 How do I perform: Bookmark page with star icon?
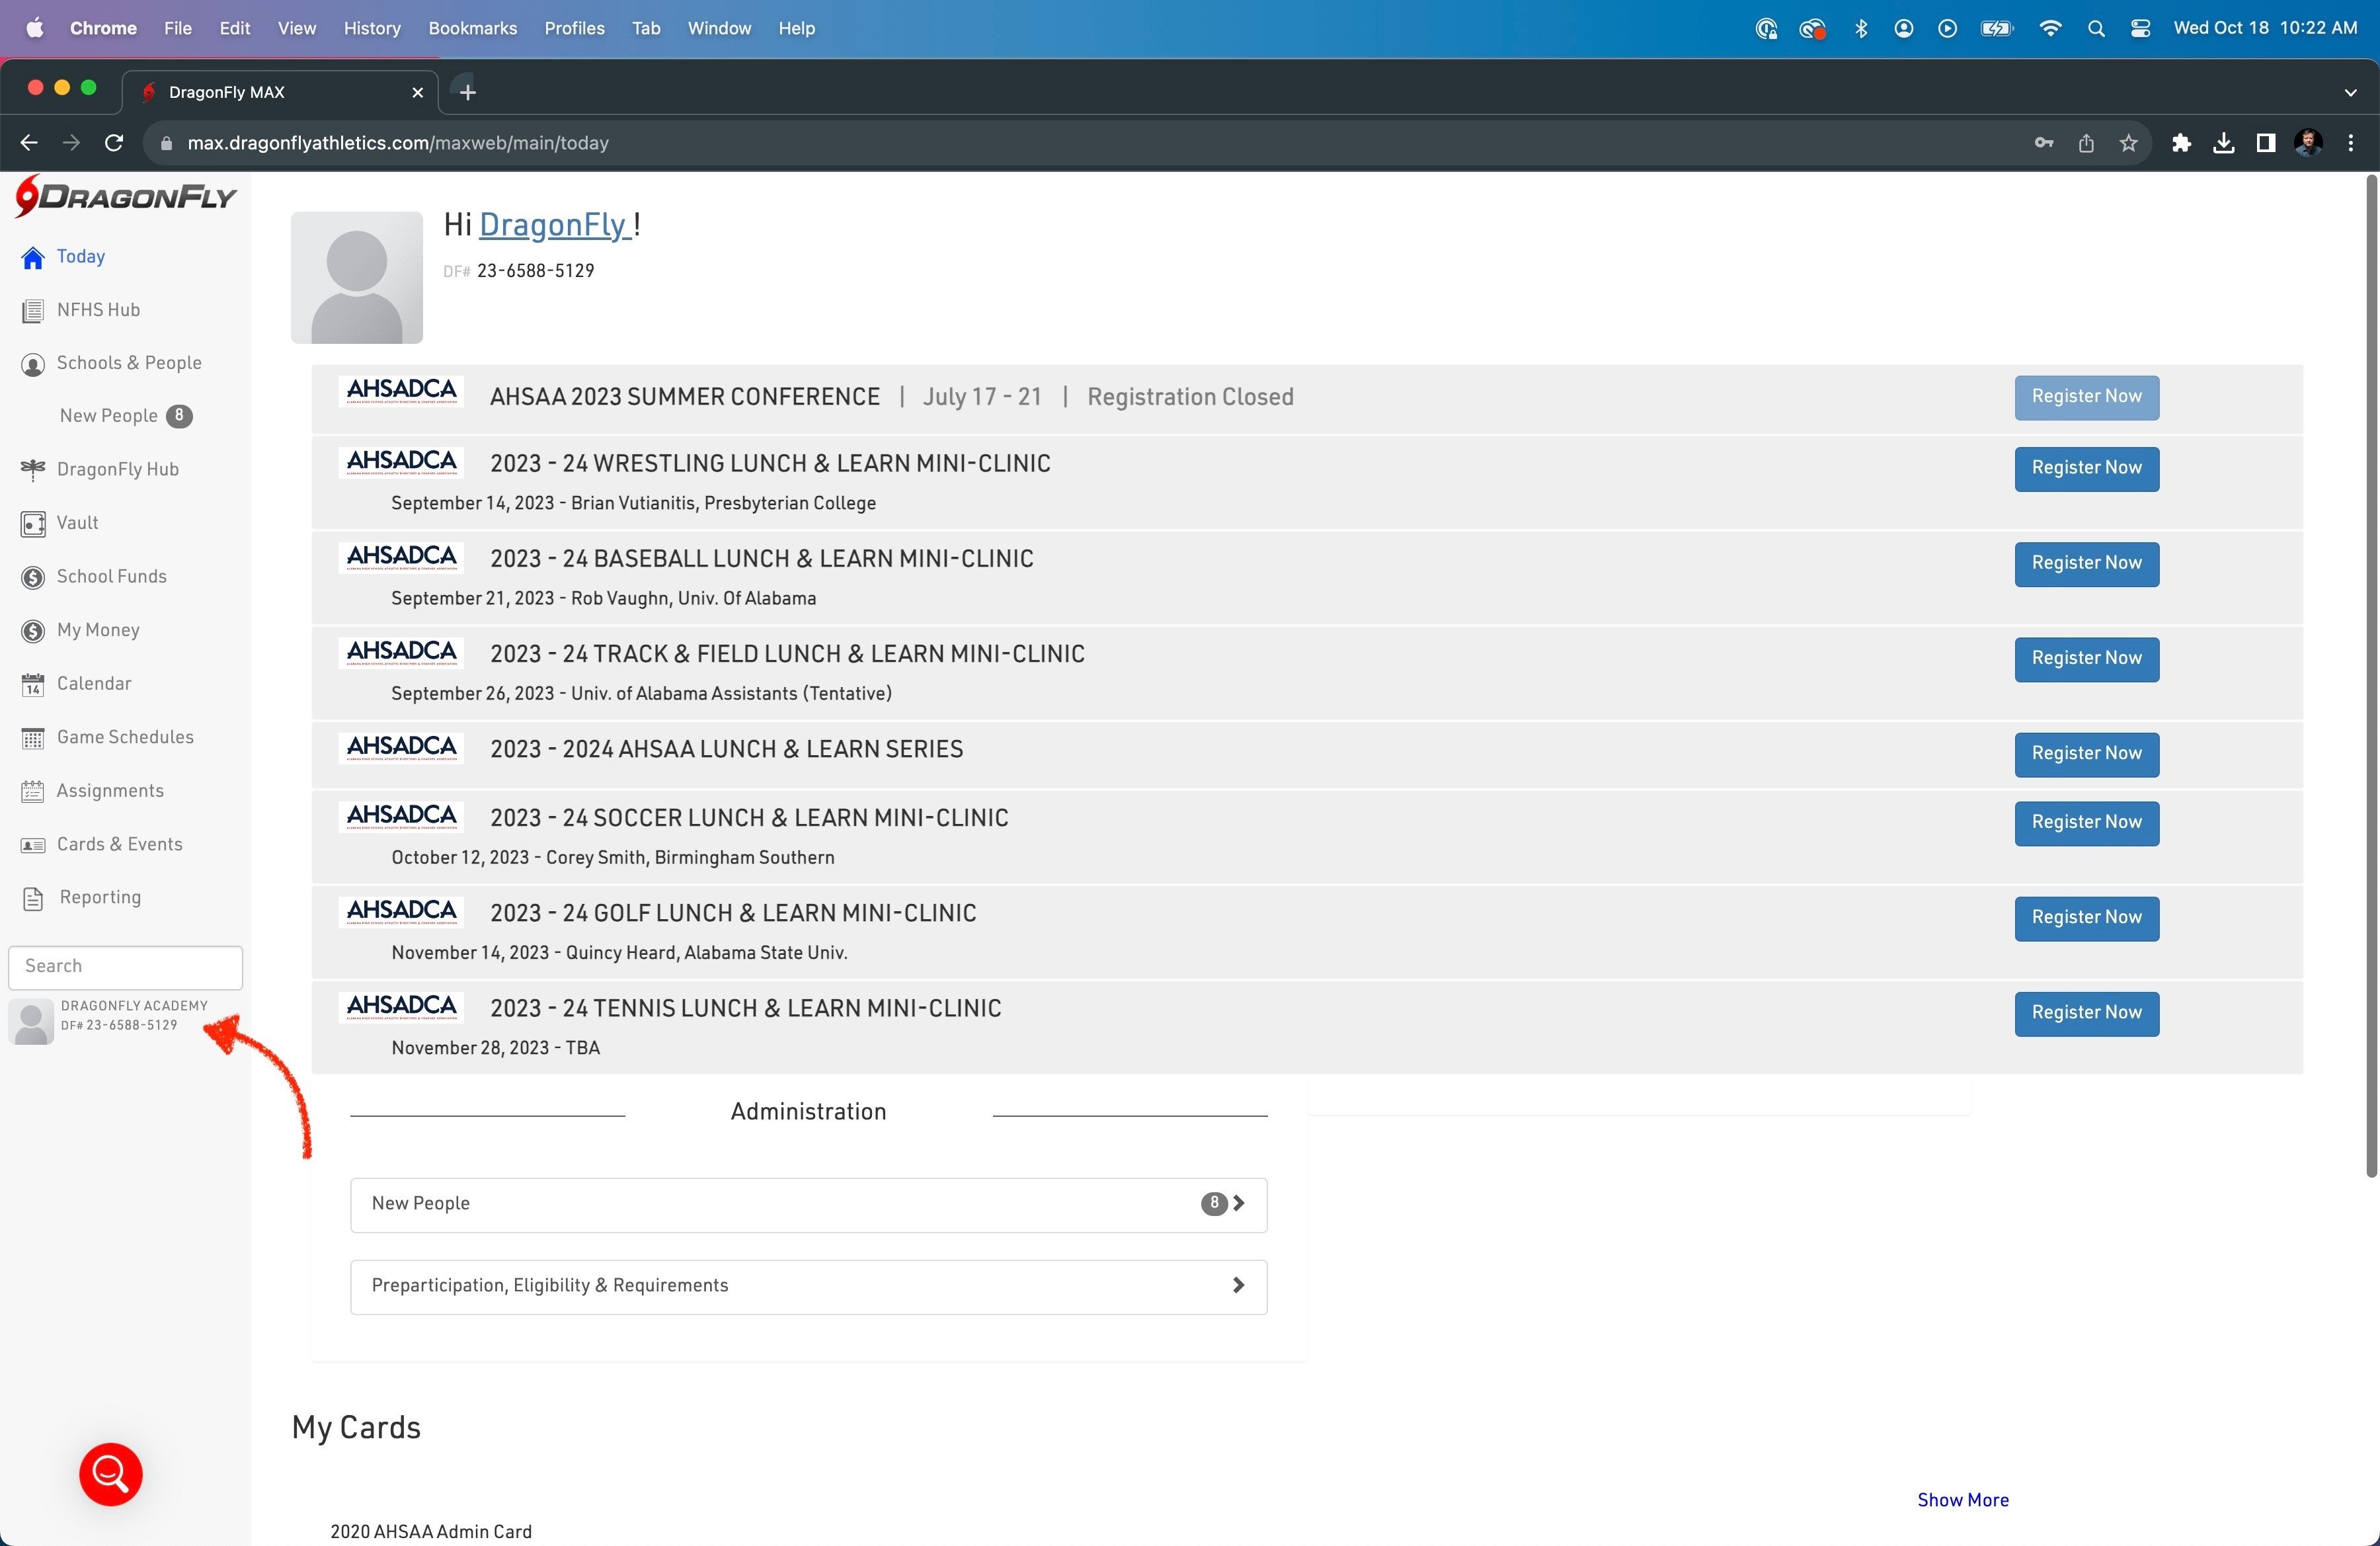[x=2128, y=143]
